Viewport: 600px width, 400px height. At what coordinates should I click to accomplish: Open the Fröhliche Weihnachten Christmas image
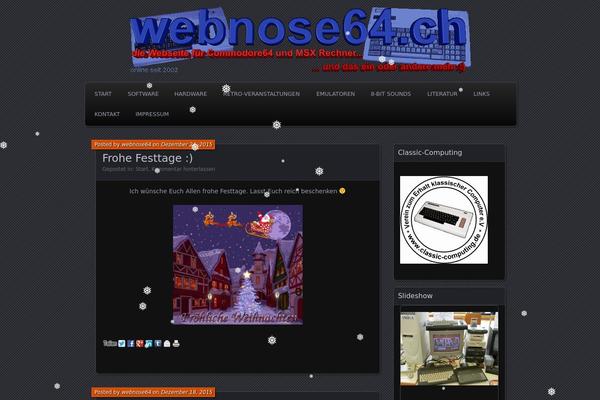[x=238, y=264]
